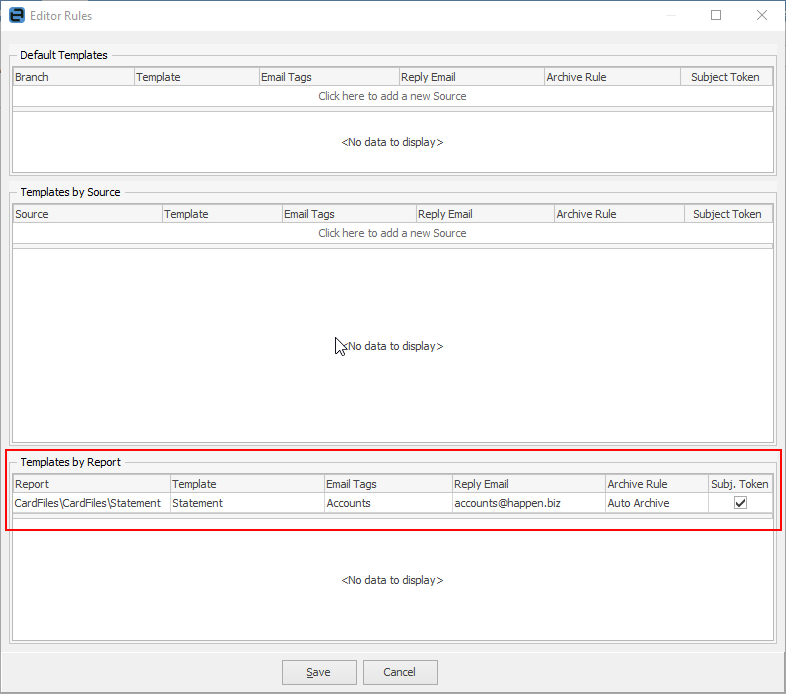Select the Statement template cell
Image resolution: width=786 pixels, height=694 pixels.
pyautogui.click(x=248, y=503)
